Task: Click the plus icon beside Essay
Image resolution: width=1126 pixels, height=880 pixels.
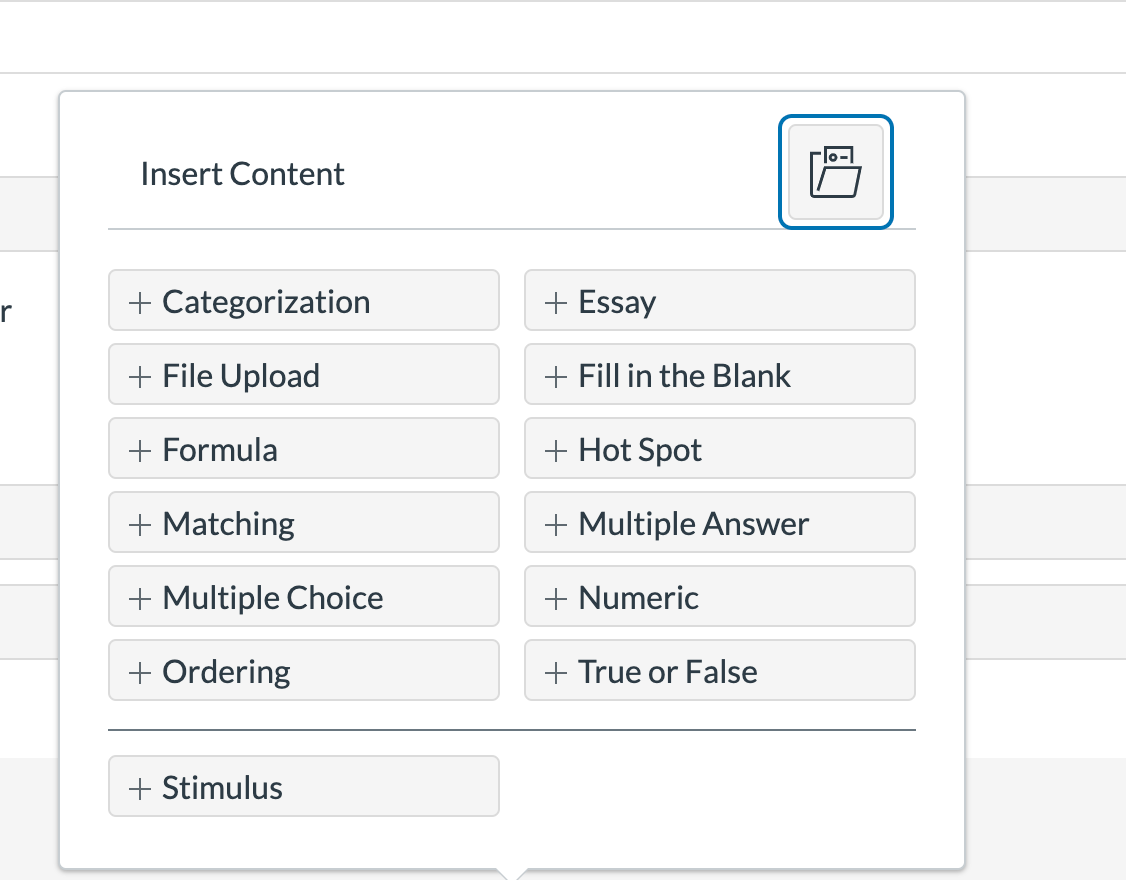Action: [x=556, y=302]
